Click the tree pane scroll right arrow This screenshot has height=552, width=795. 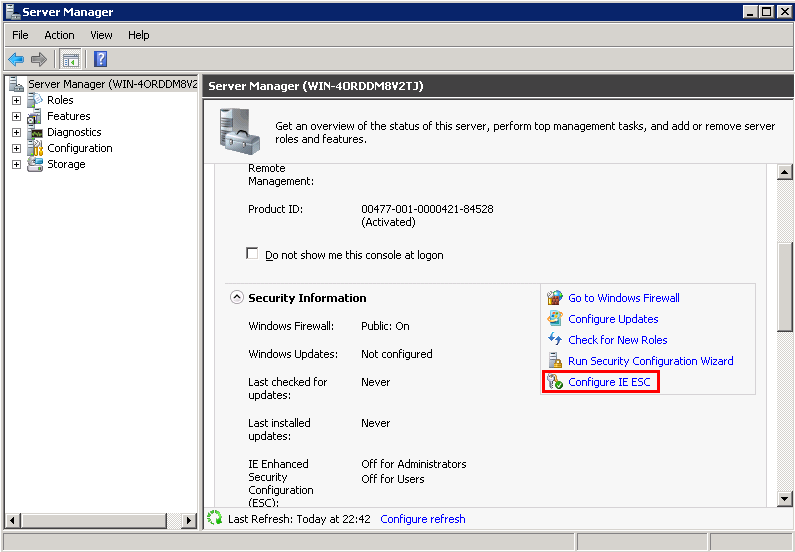pos(189,520)
